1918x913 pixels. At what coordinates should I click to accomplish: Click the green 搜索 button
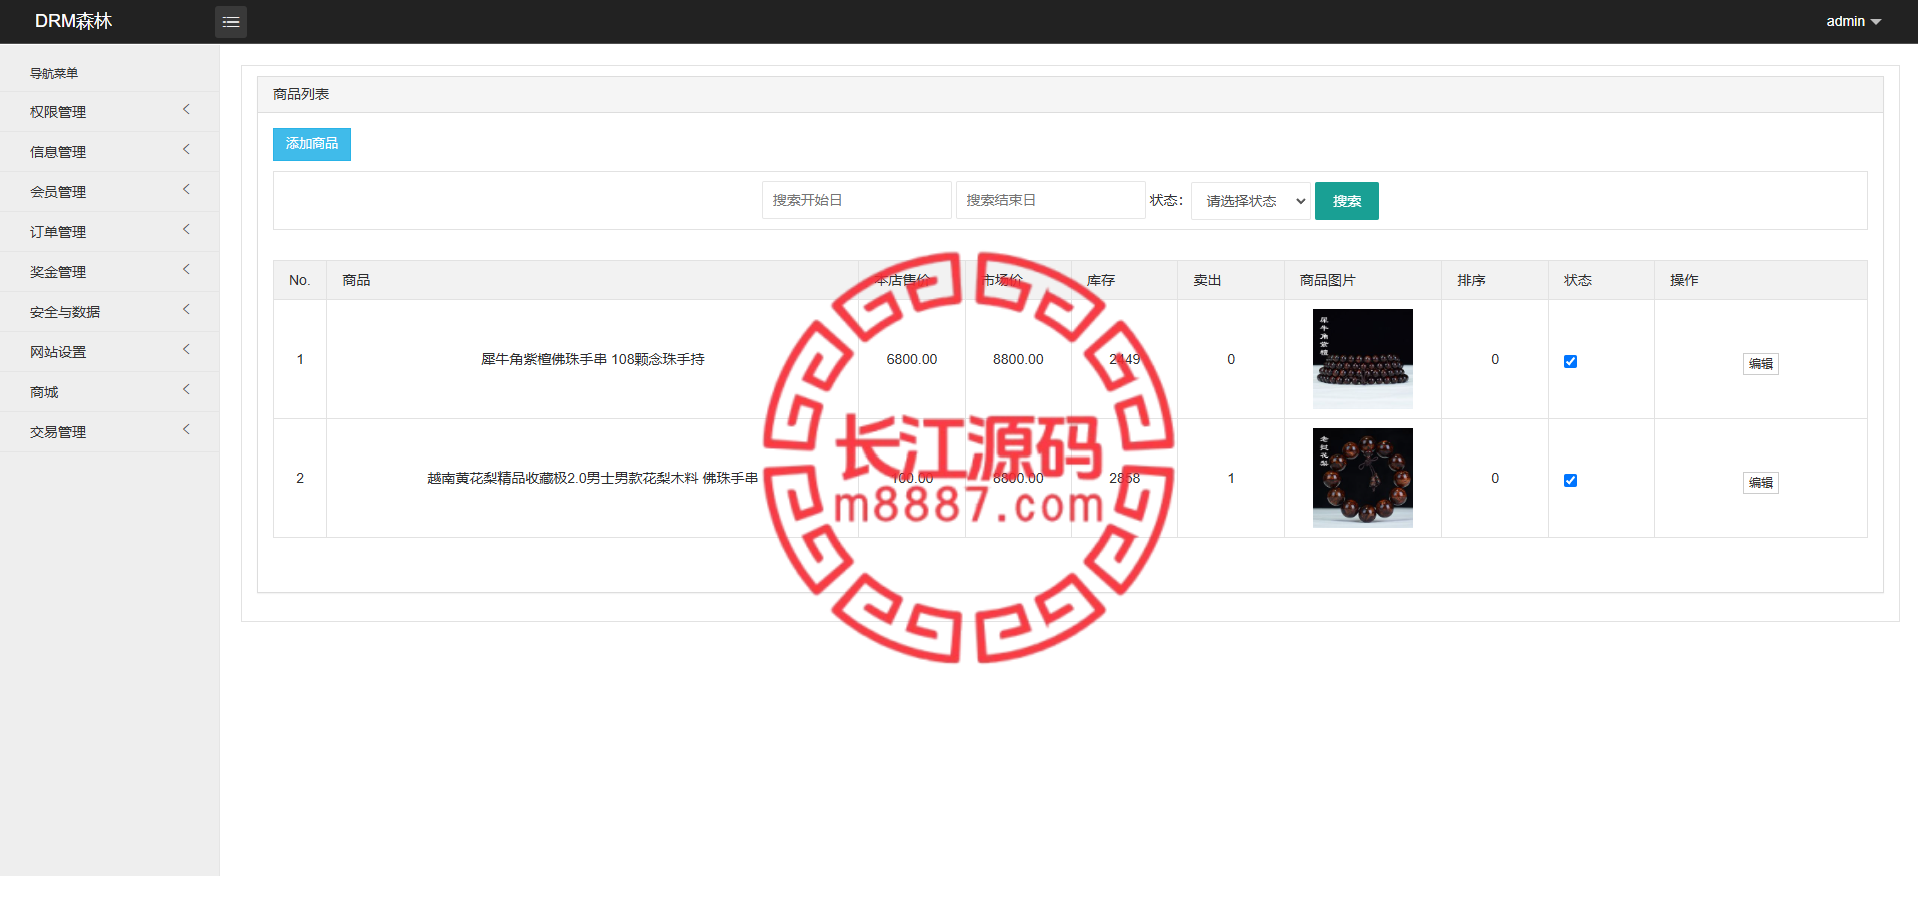click(x=1347, y=201)
